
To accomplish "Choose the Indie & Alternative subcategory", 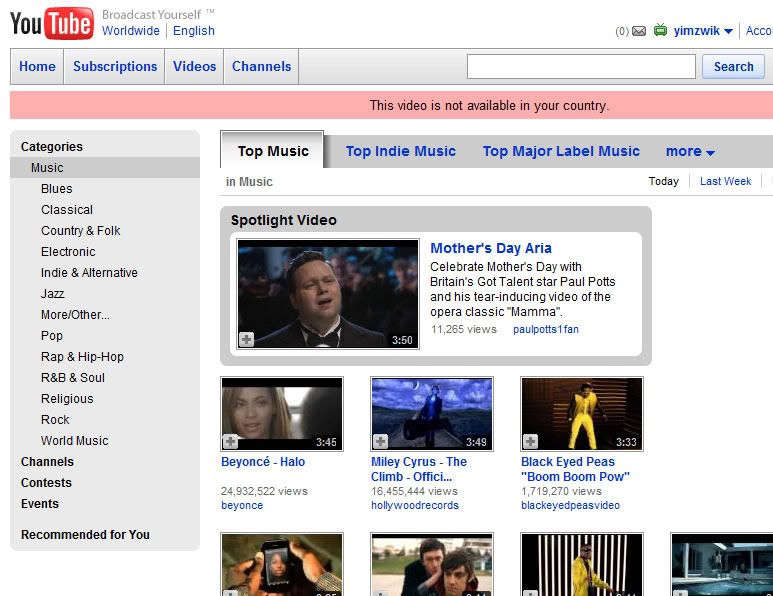I will click(x=89, y=273).
